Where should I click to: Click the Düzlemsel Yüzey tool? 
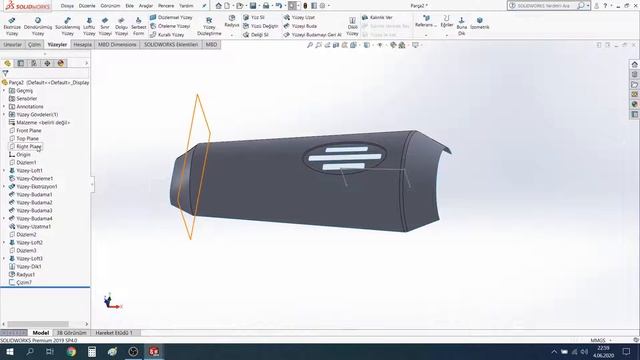[171, 18]
